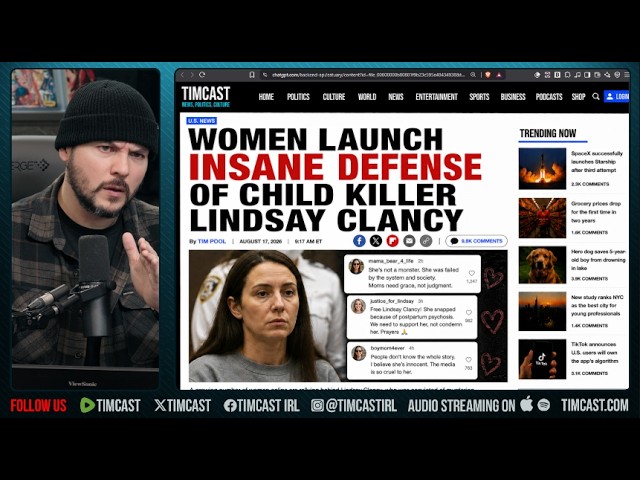The width and height of the screenshot is (640, 480).
Task: Open the PODCASTS nav item
Action: coord(549,97)
